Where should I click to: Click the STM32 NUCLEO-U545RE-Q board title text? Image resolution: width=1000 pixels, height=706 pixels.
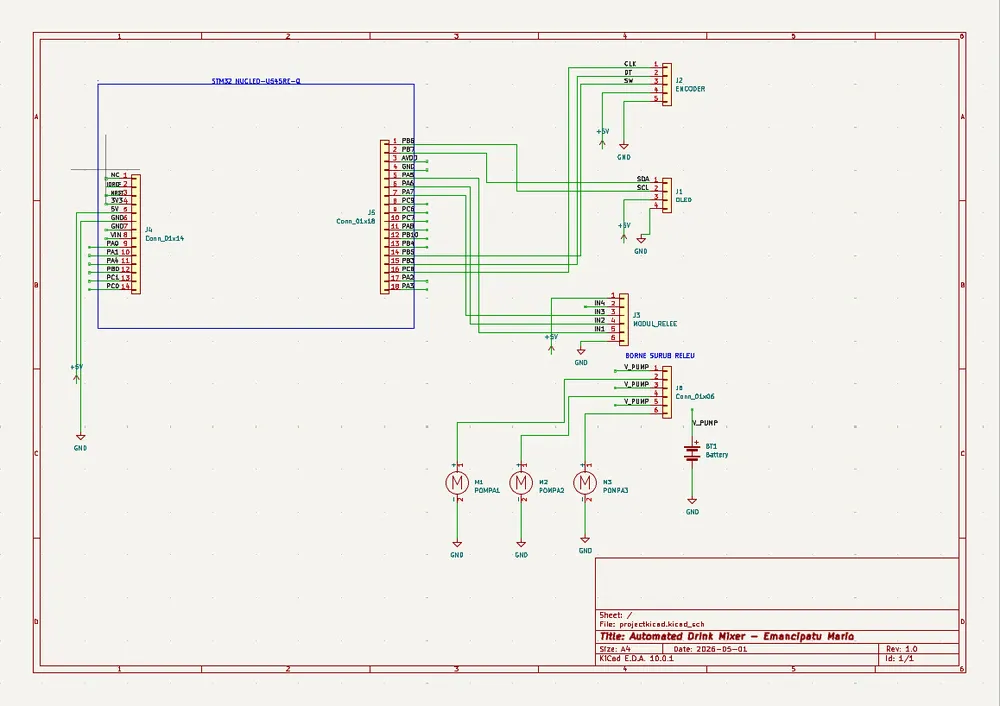click(x=256, y=81)
